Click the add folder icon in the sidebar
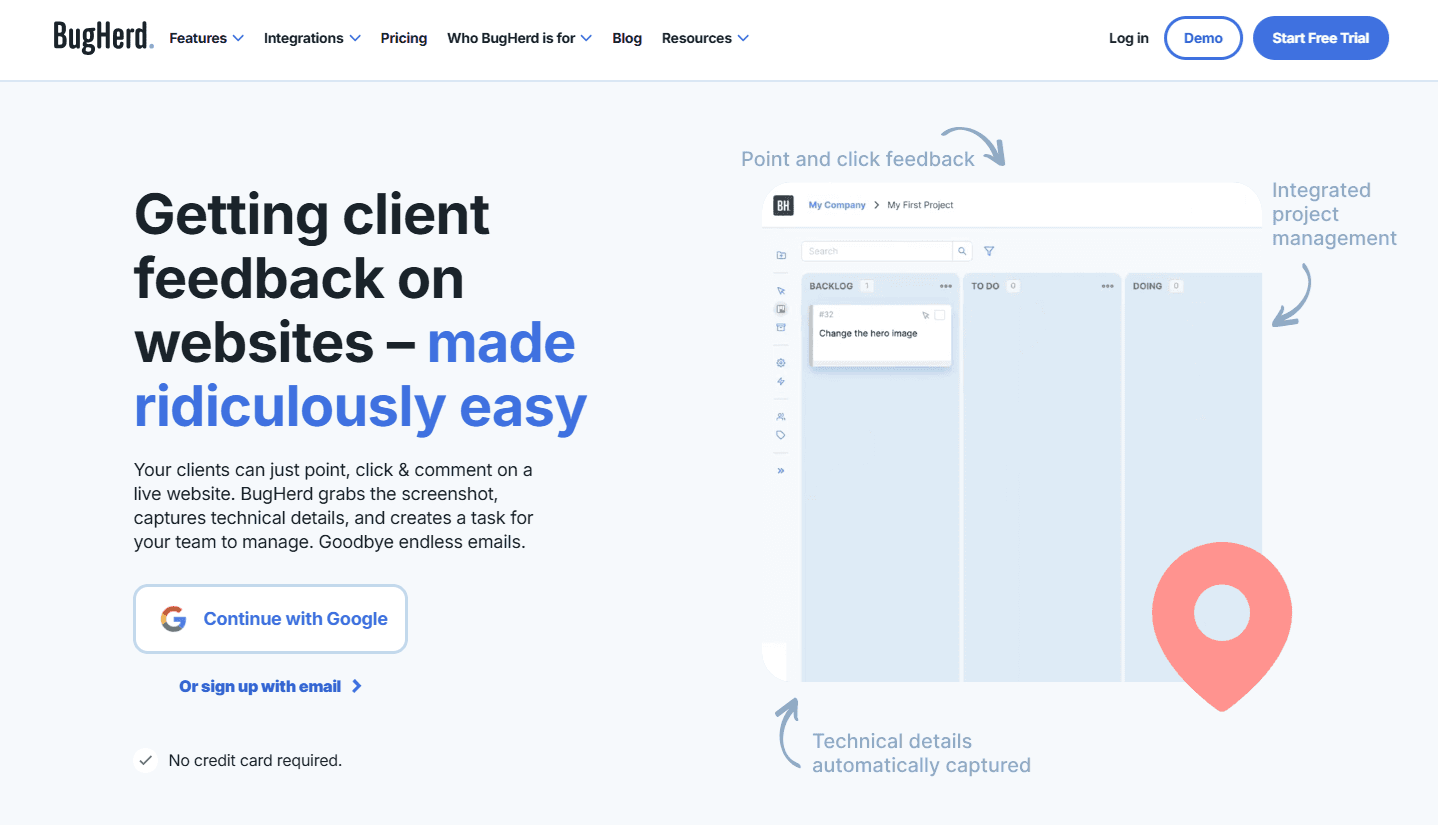The image size is (1438, 825). click(781, 255)
